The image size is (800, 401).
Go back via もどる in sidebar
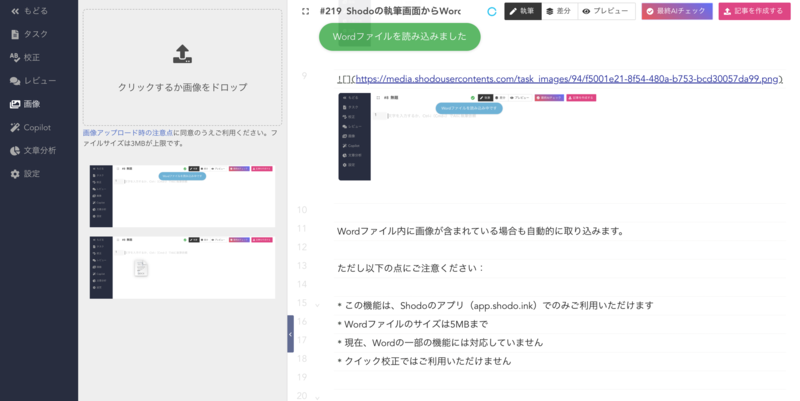30,11
